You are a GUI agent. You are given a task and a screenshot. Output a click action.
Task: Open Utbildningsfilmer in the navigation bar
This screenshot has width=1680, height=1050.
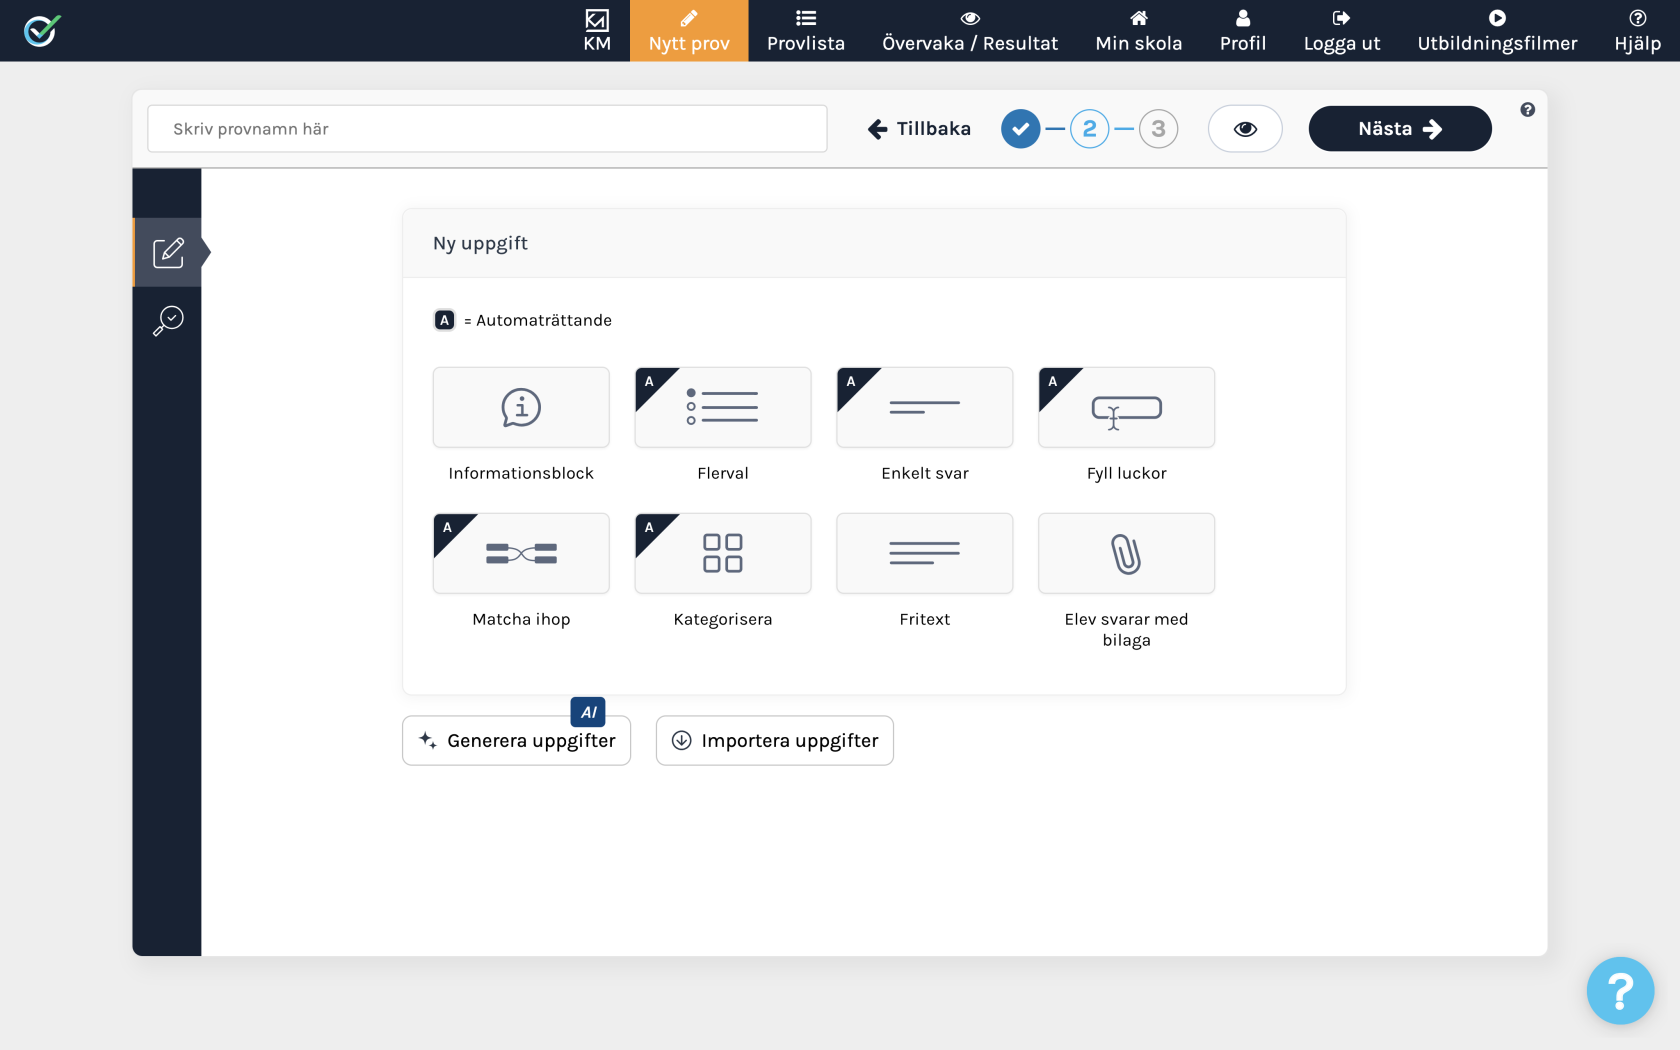click(x=1497, y=31)
